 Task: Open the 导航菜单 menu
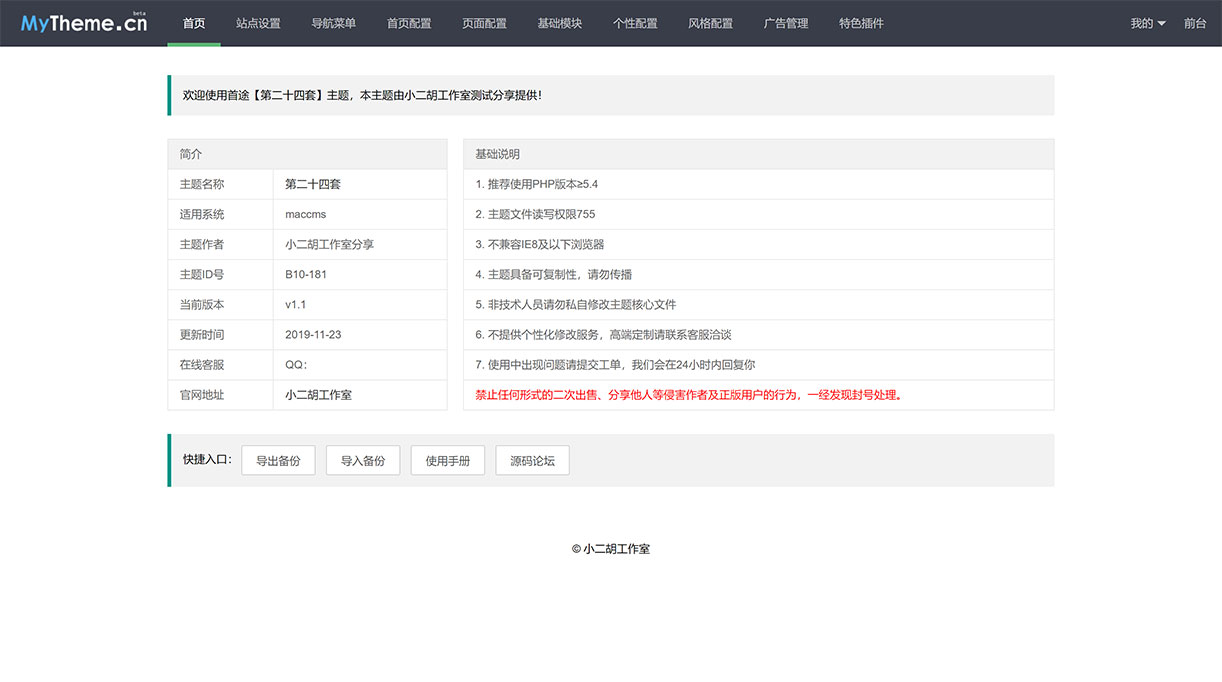click(332, 22)
